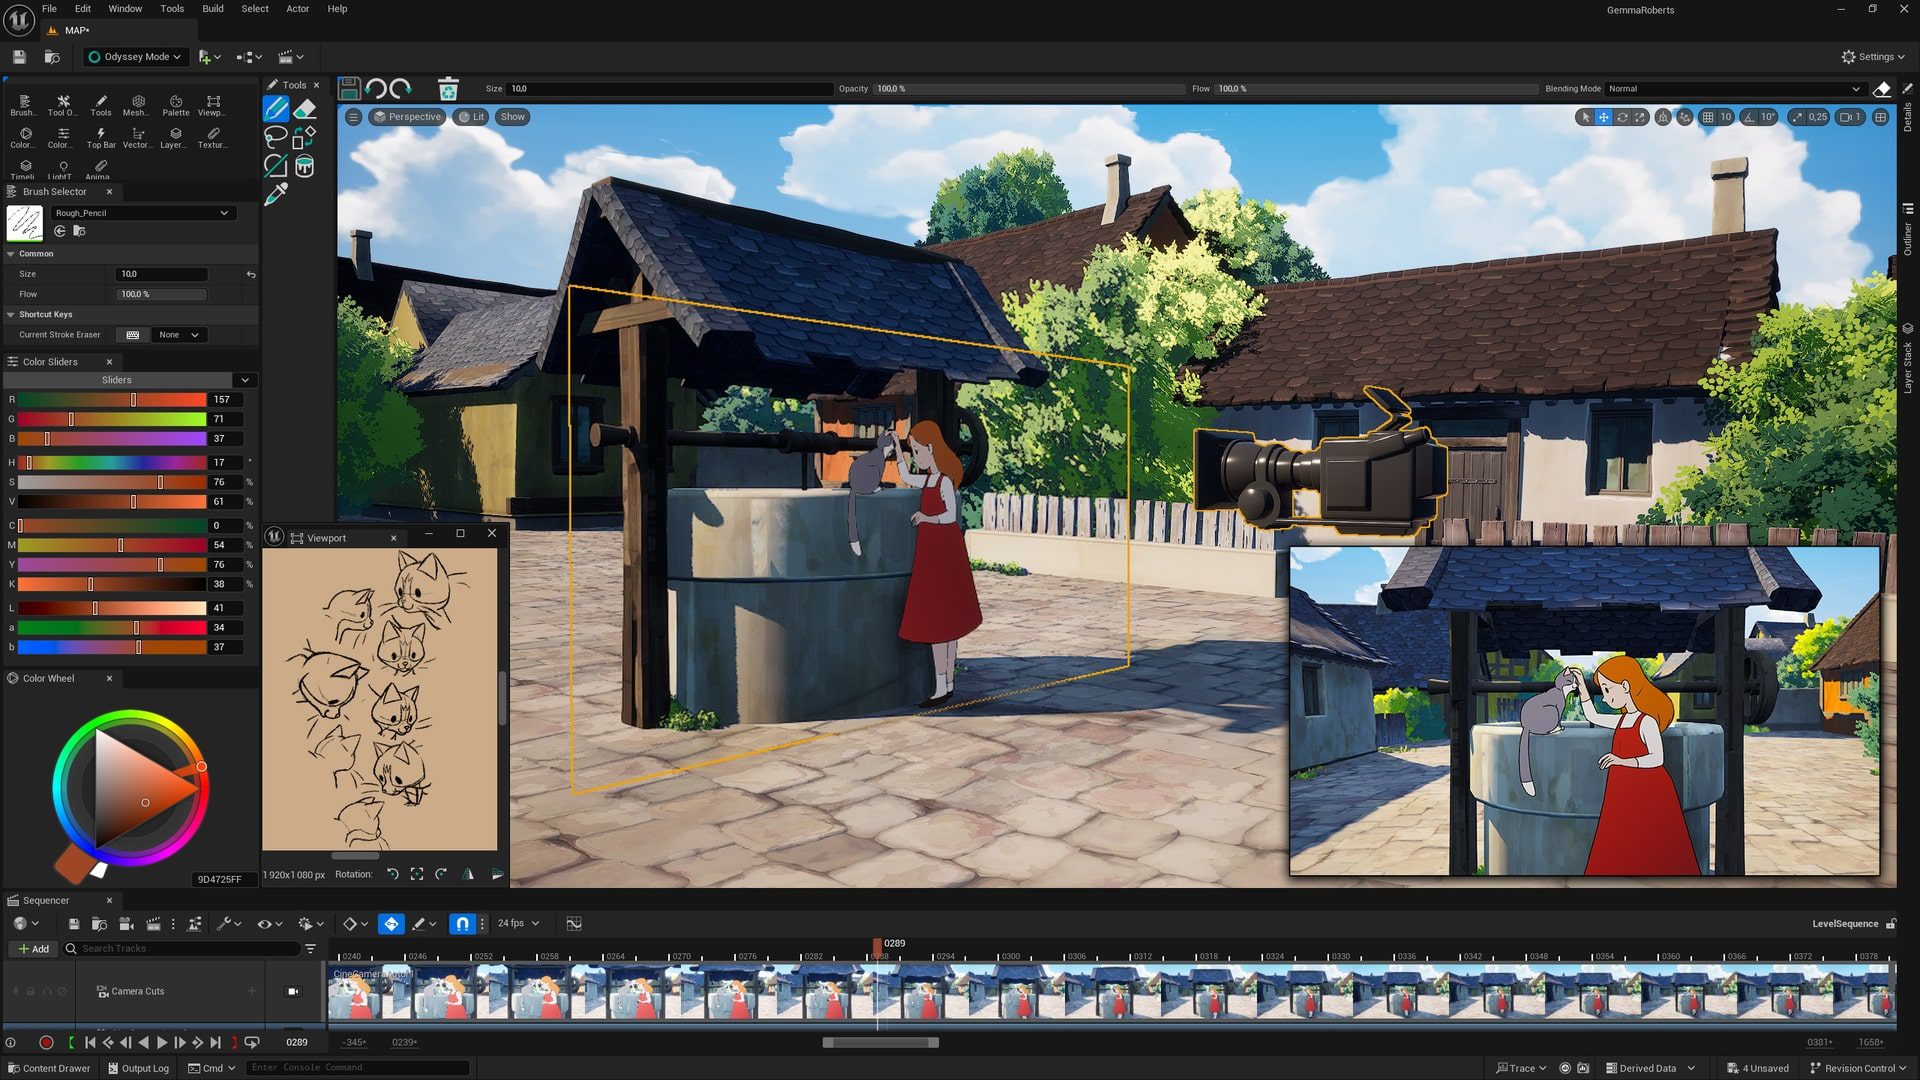Open the 24 fps frame rate dropdown
Image resolution: width=1920 pixels, height=1080 pixels.
click(517, 923)
